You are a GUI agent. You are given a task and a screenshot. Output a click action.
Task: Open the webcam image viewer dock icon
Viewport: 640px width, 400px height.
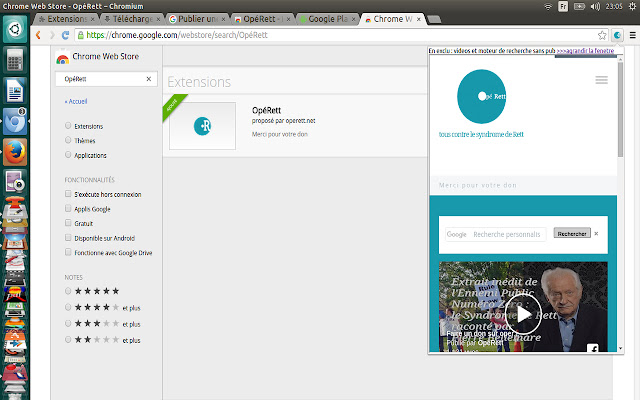15,182
